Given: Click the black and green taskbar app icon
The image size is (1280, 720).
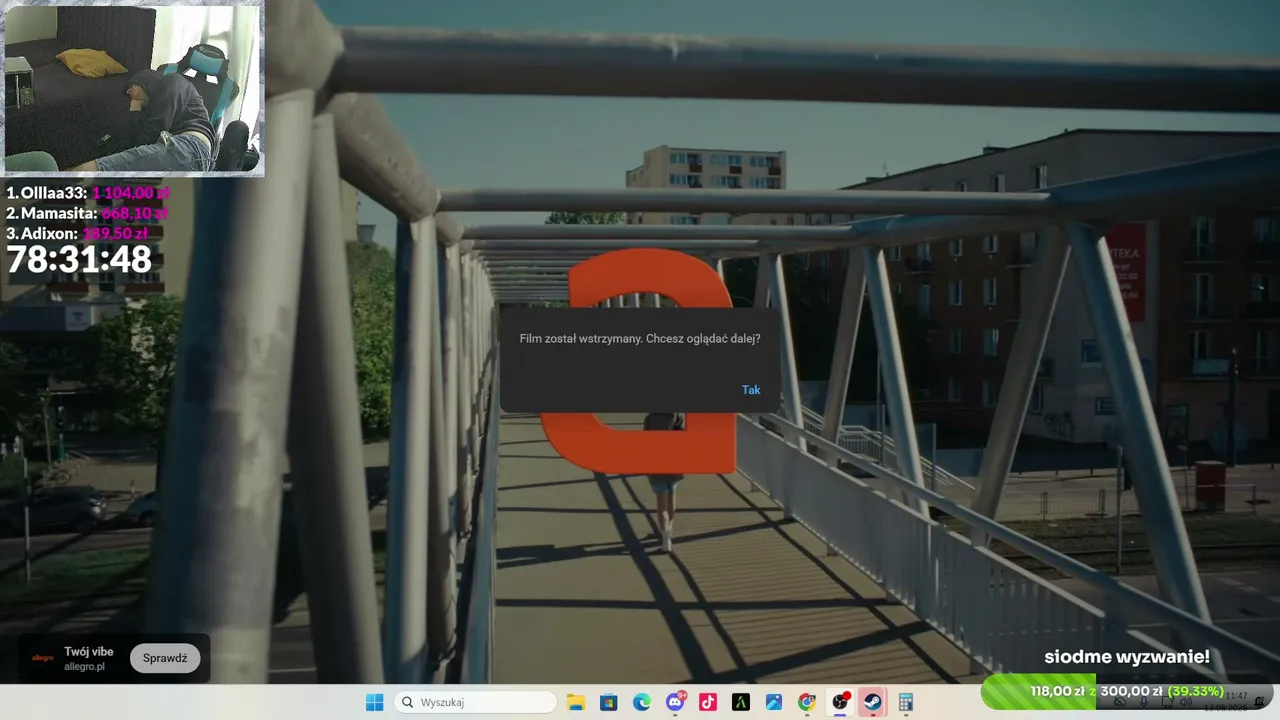Looking at the screenshot, I should (741, 702).
